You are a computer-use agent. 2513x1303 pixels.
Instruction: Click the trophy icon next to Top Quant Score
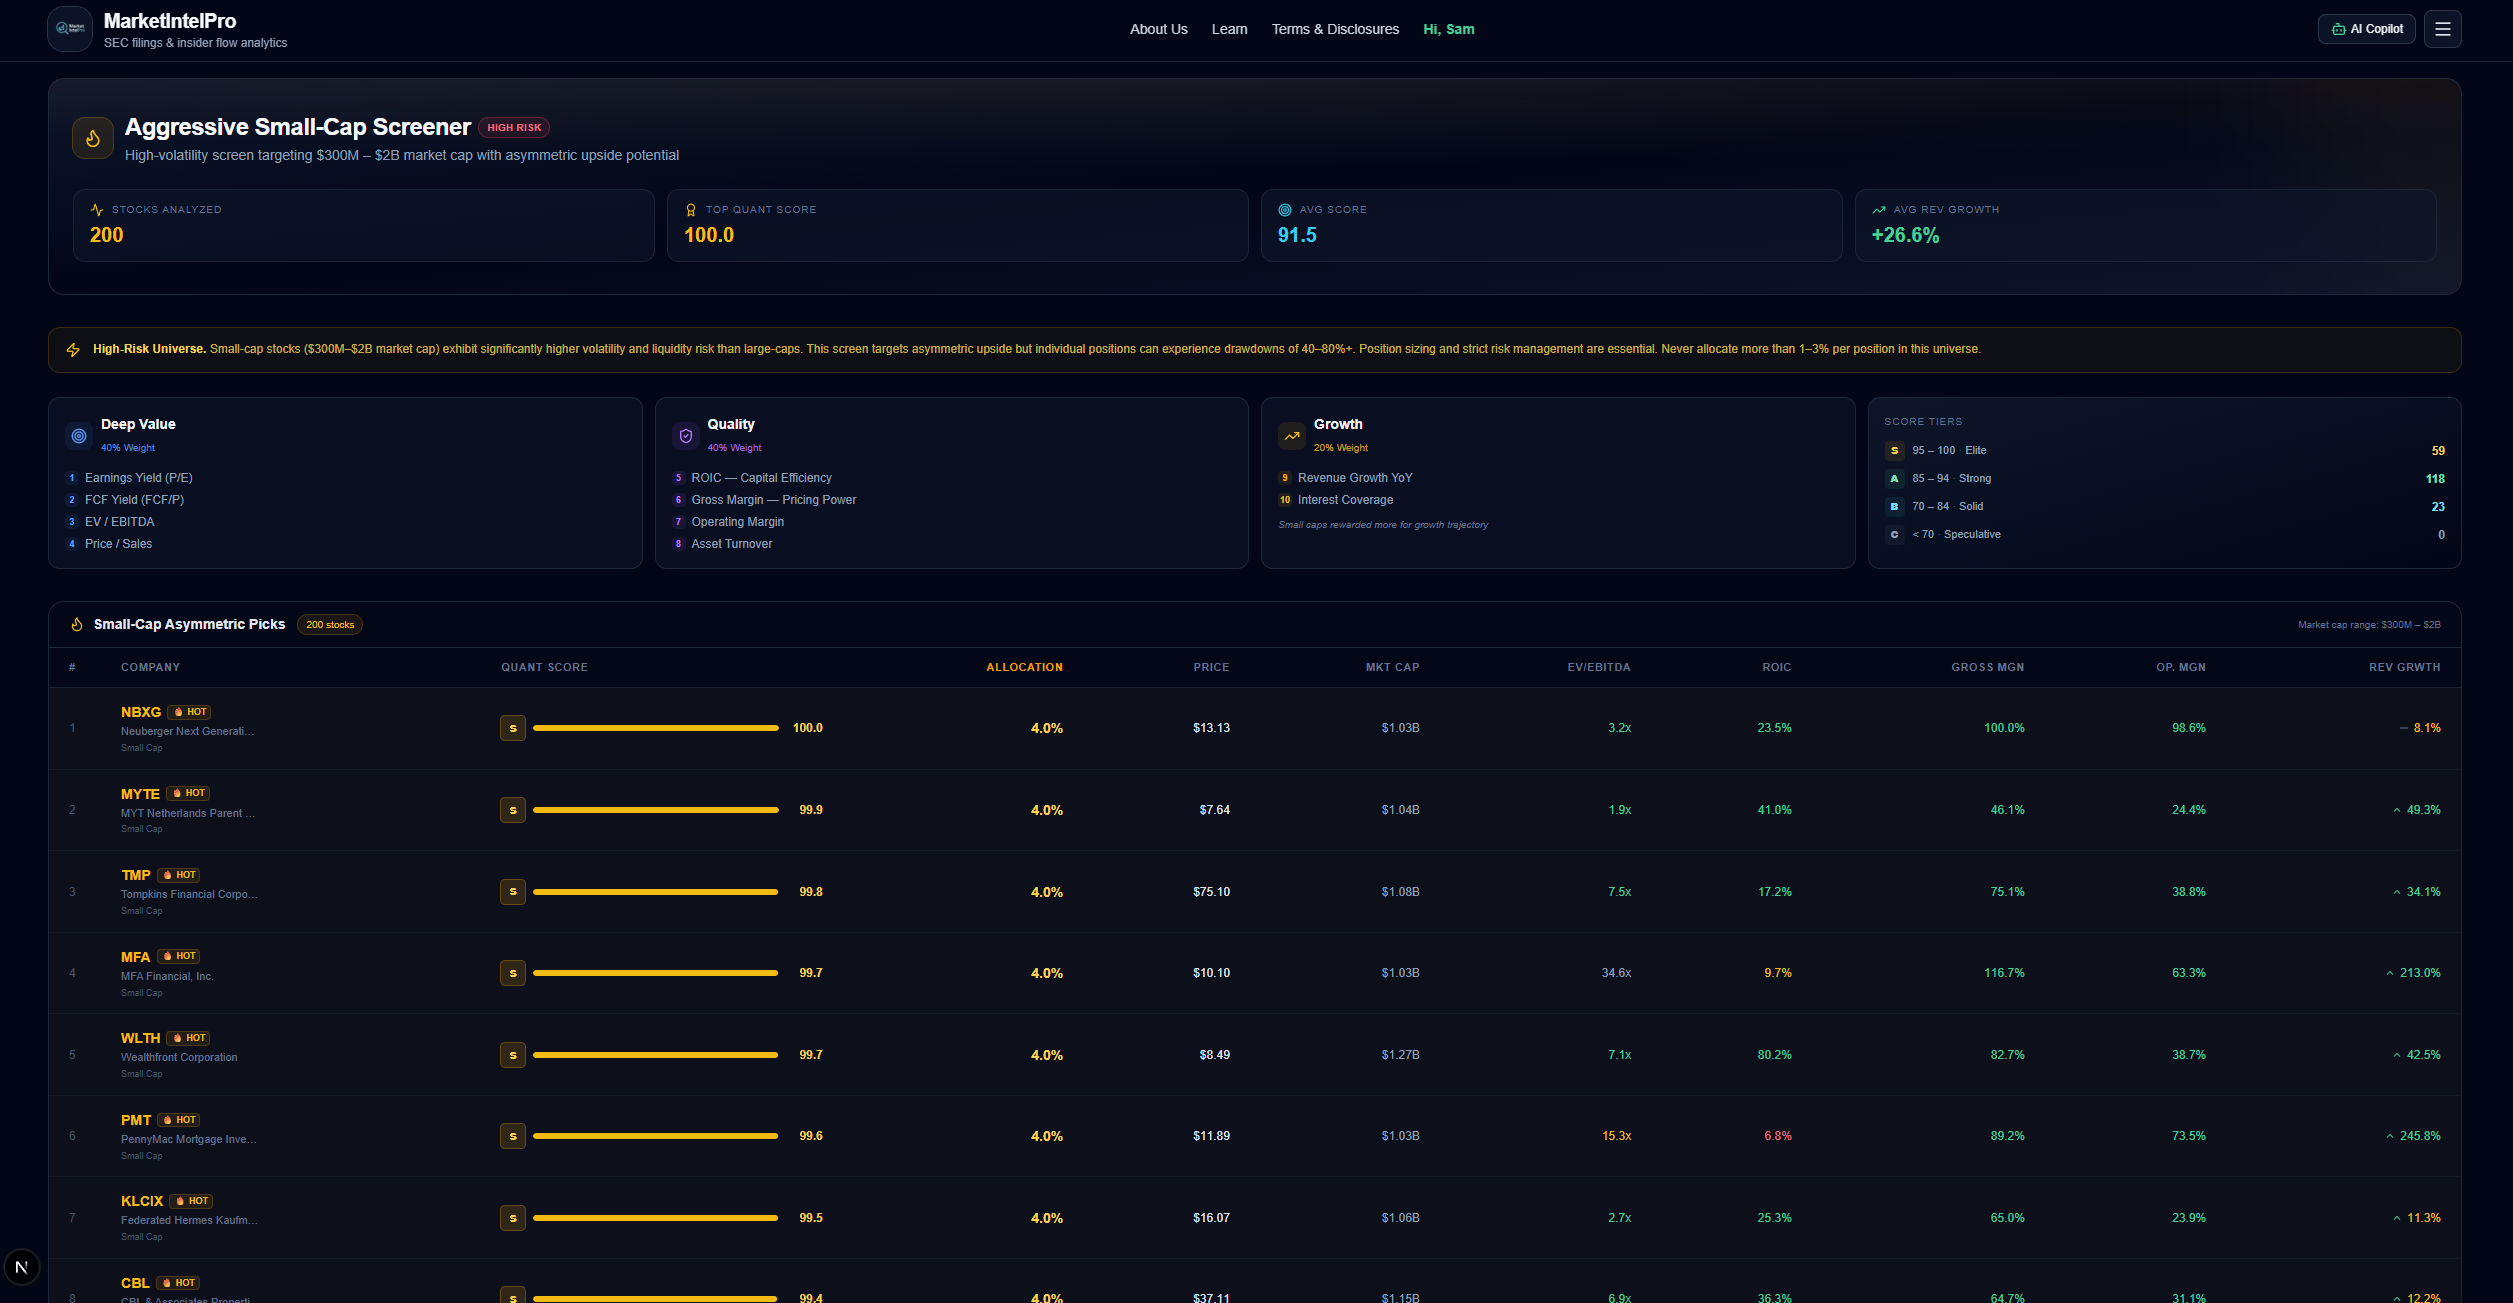[690, 209]
